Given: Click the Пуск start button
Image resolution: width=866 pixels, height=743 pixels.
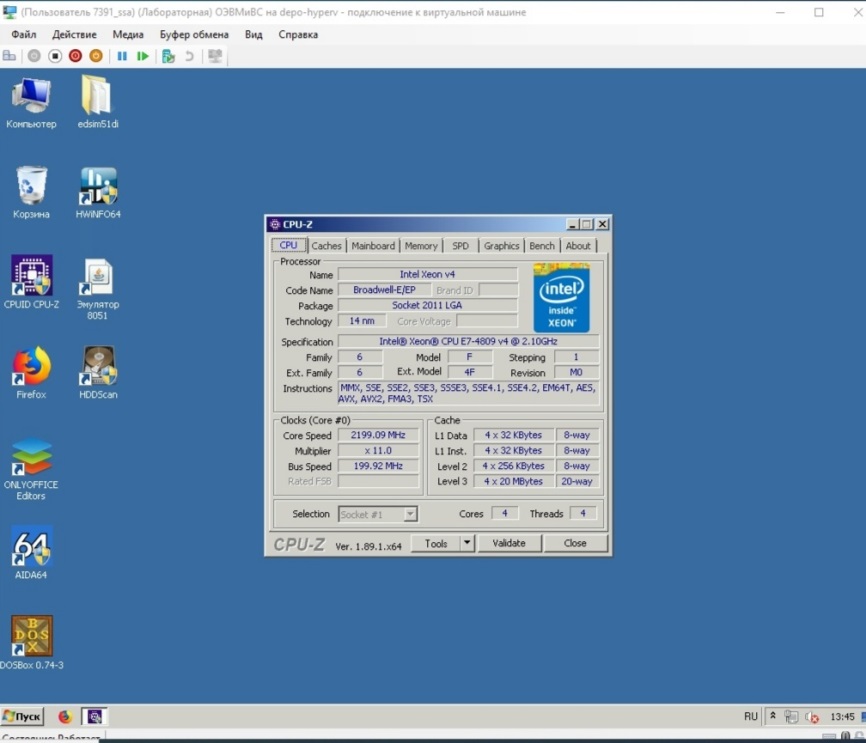Looking at the screenshot, I should click(x=22, y=716).
